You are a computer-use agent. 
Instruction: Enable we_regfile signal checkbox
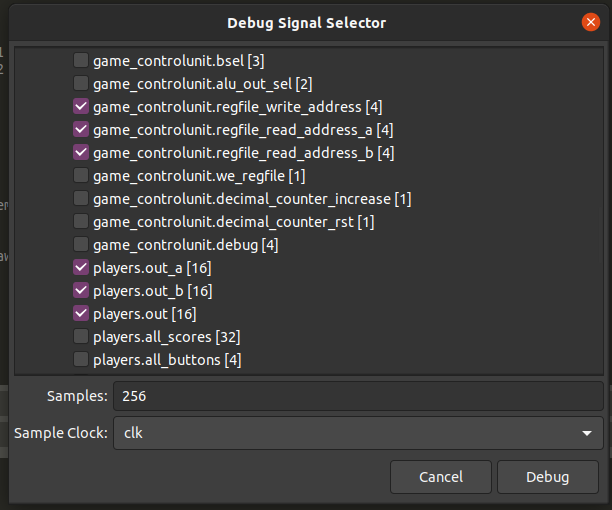point(81,175)
